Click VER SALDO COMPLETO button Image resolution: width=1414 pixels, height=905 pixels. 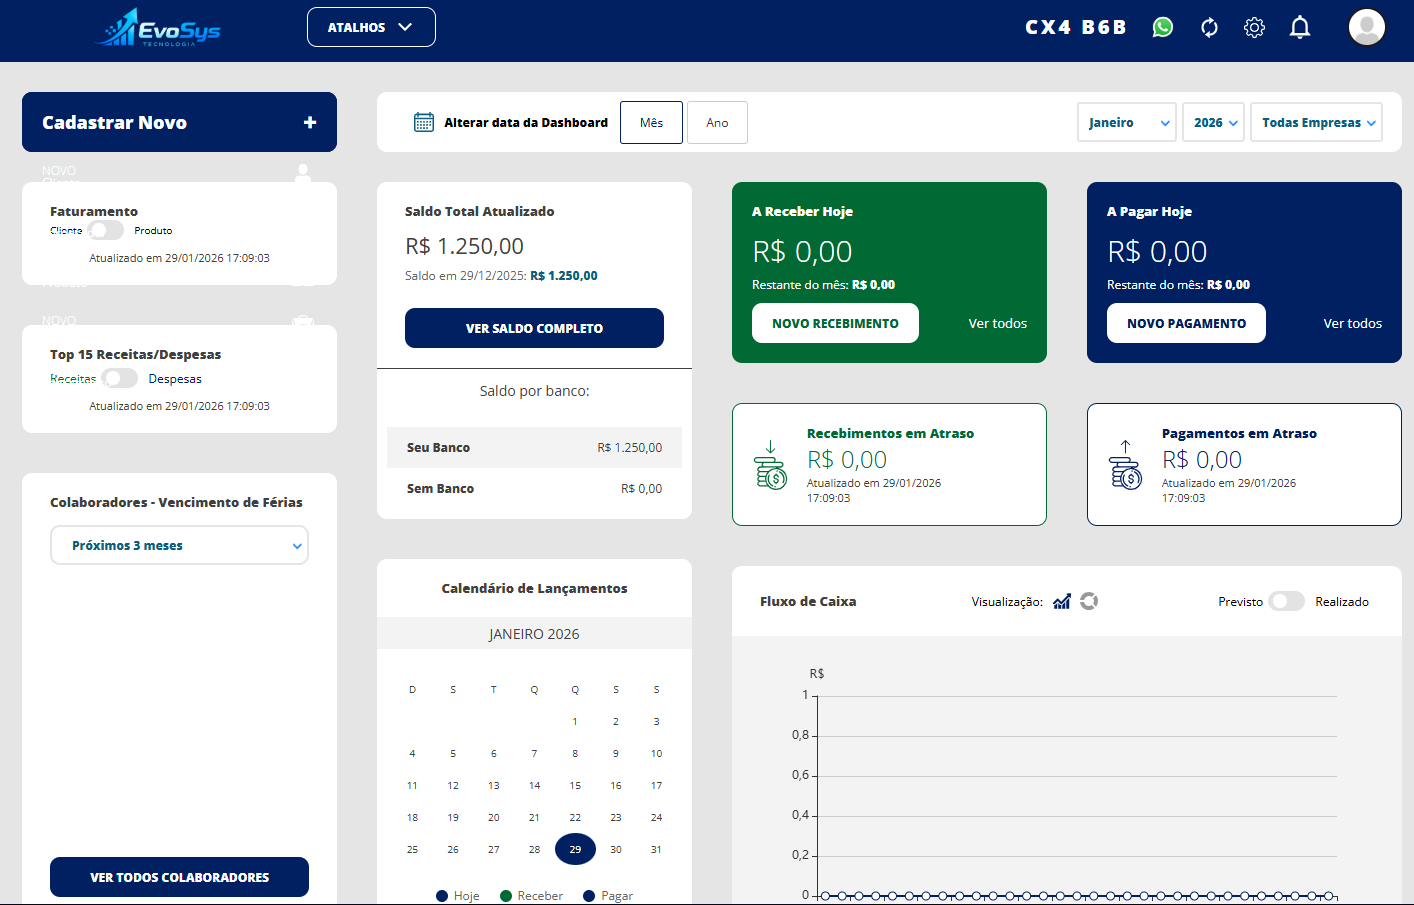534,327
